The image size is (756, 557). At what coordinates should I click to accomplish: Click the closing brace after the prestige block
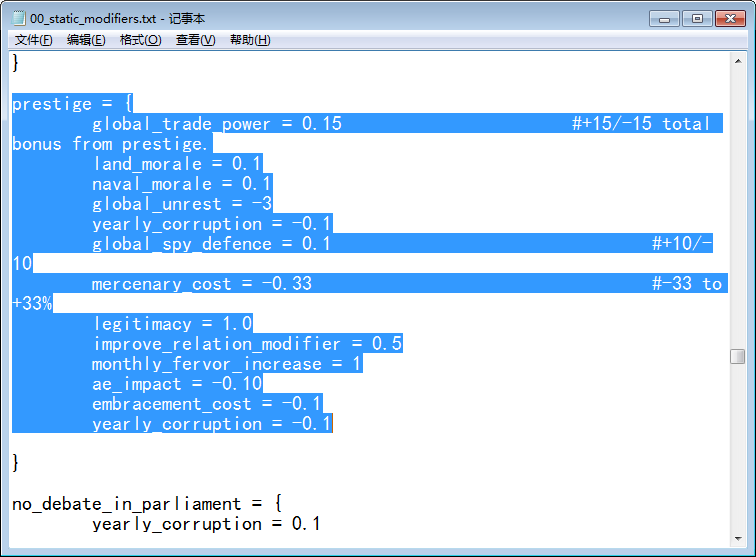coord(15,462)
